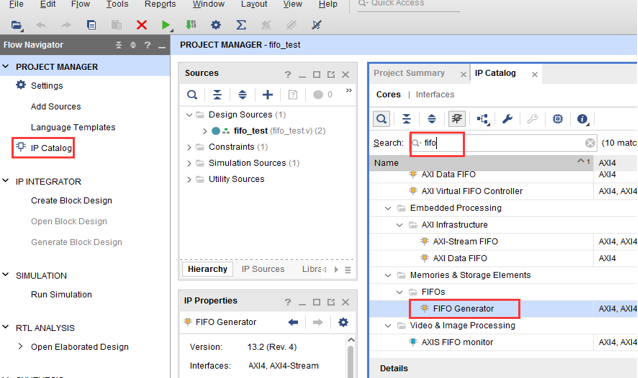Click the IP Catalog search field
The height and width of the screenshot is (378, 638).
[503, 143]
